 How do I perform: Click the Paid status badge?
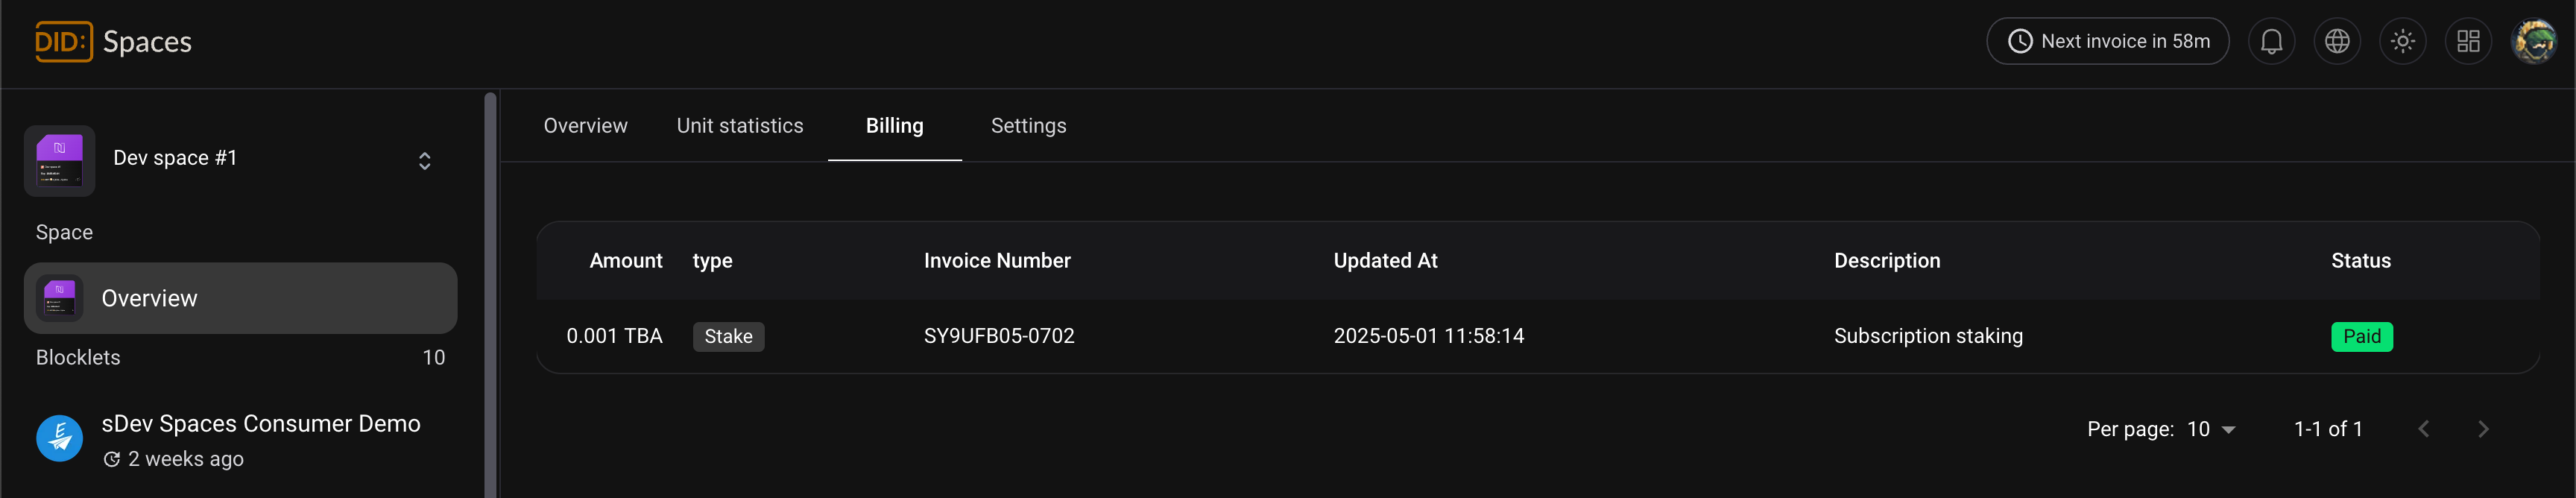tap(2361, 337)
